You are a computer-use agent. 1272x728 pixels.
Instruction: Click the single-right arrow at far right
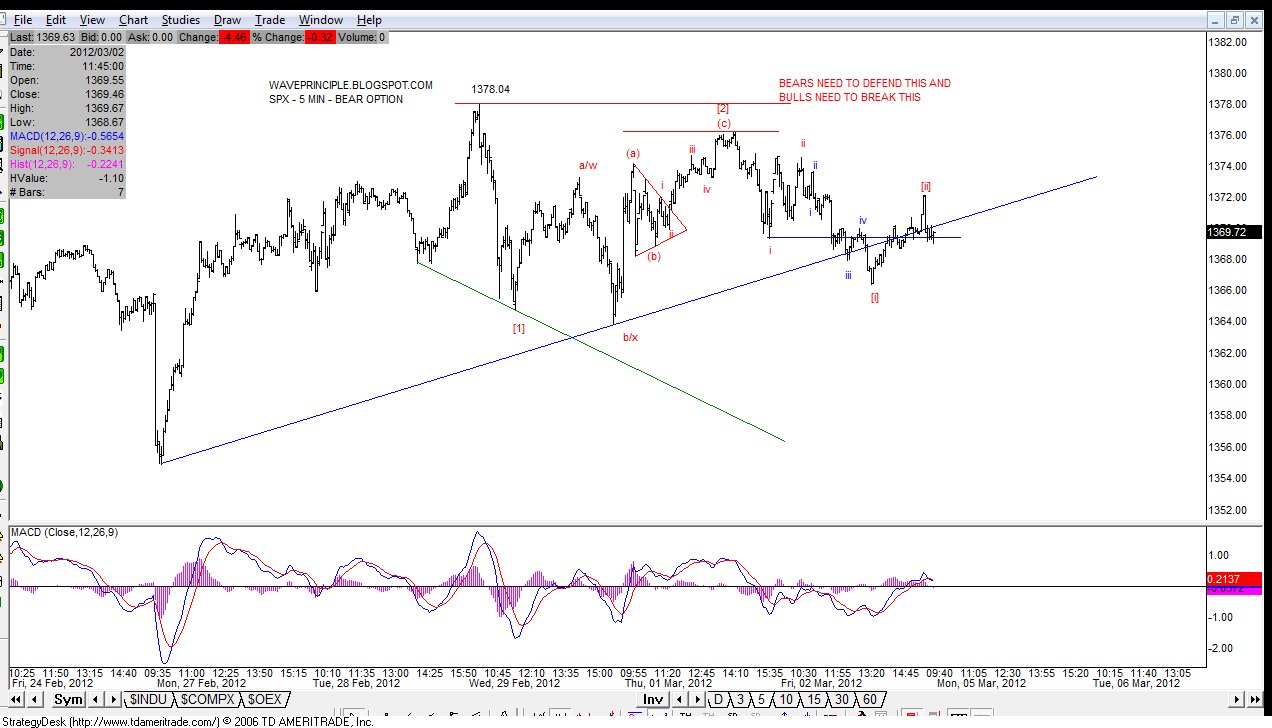1237,700
